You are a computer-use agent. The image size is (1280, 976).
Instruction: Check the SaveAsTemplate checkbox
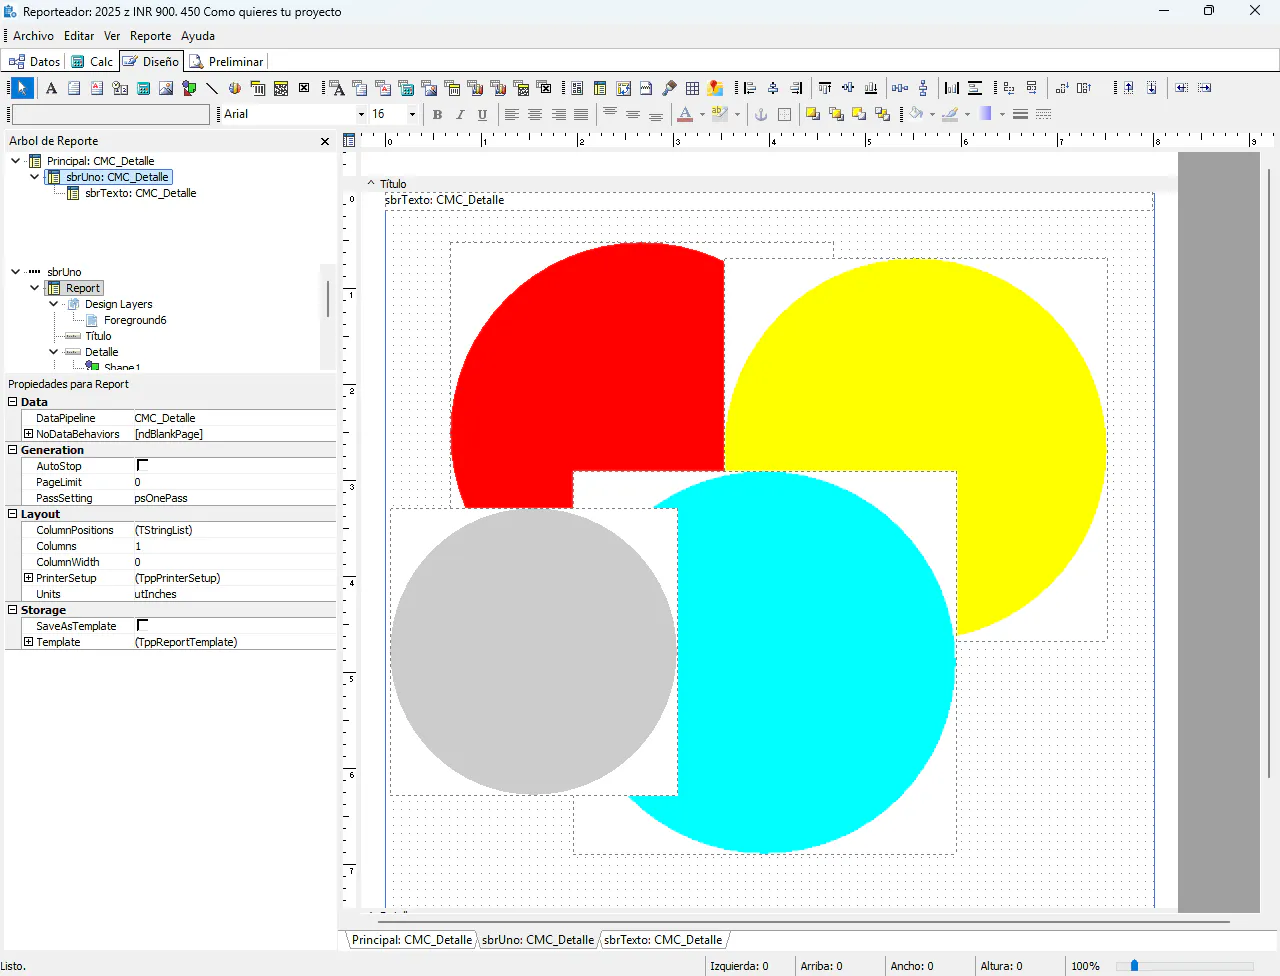click(142, 626)
